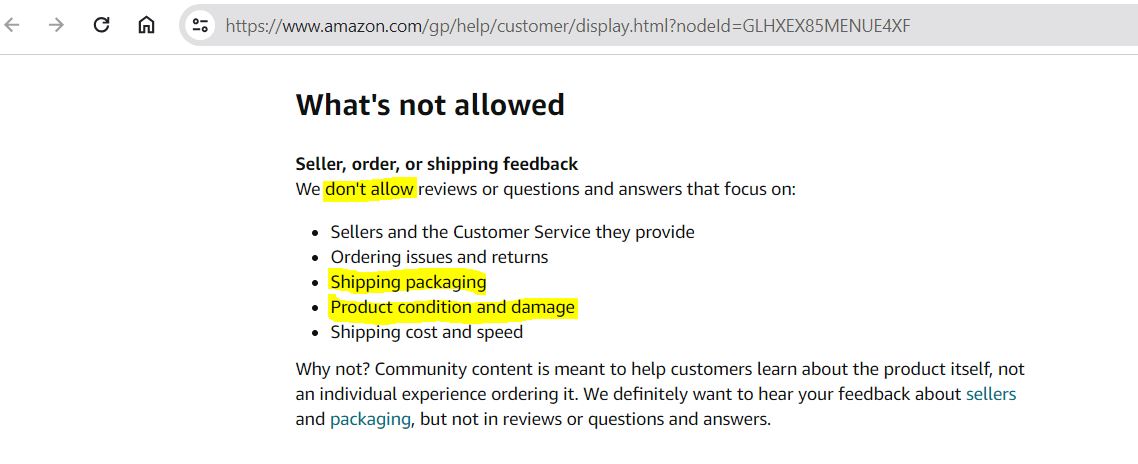Click the "Why not?" paragraph start

click(332, 369)
